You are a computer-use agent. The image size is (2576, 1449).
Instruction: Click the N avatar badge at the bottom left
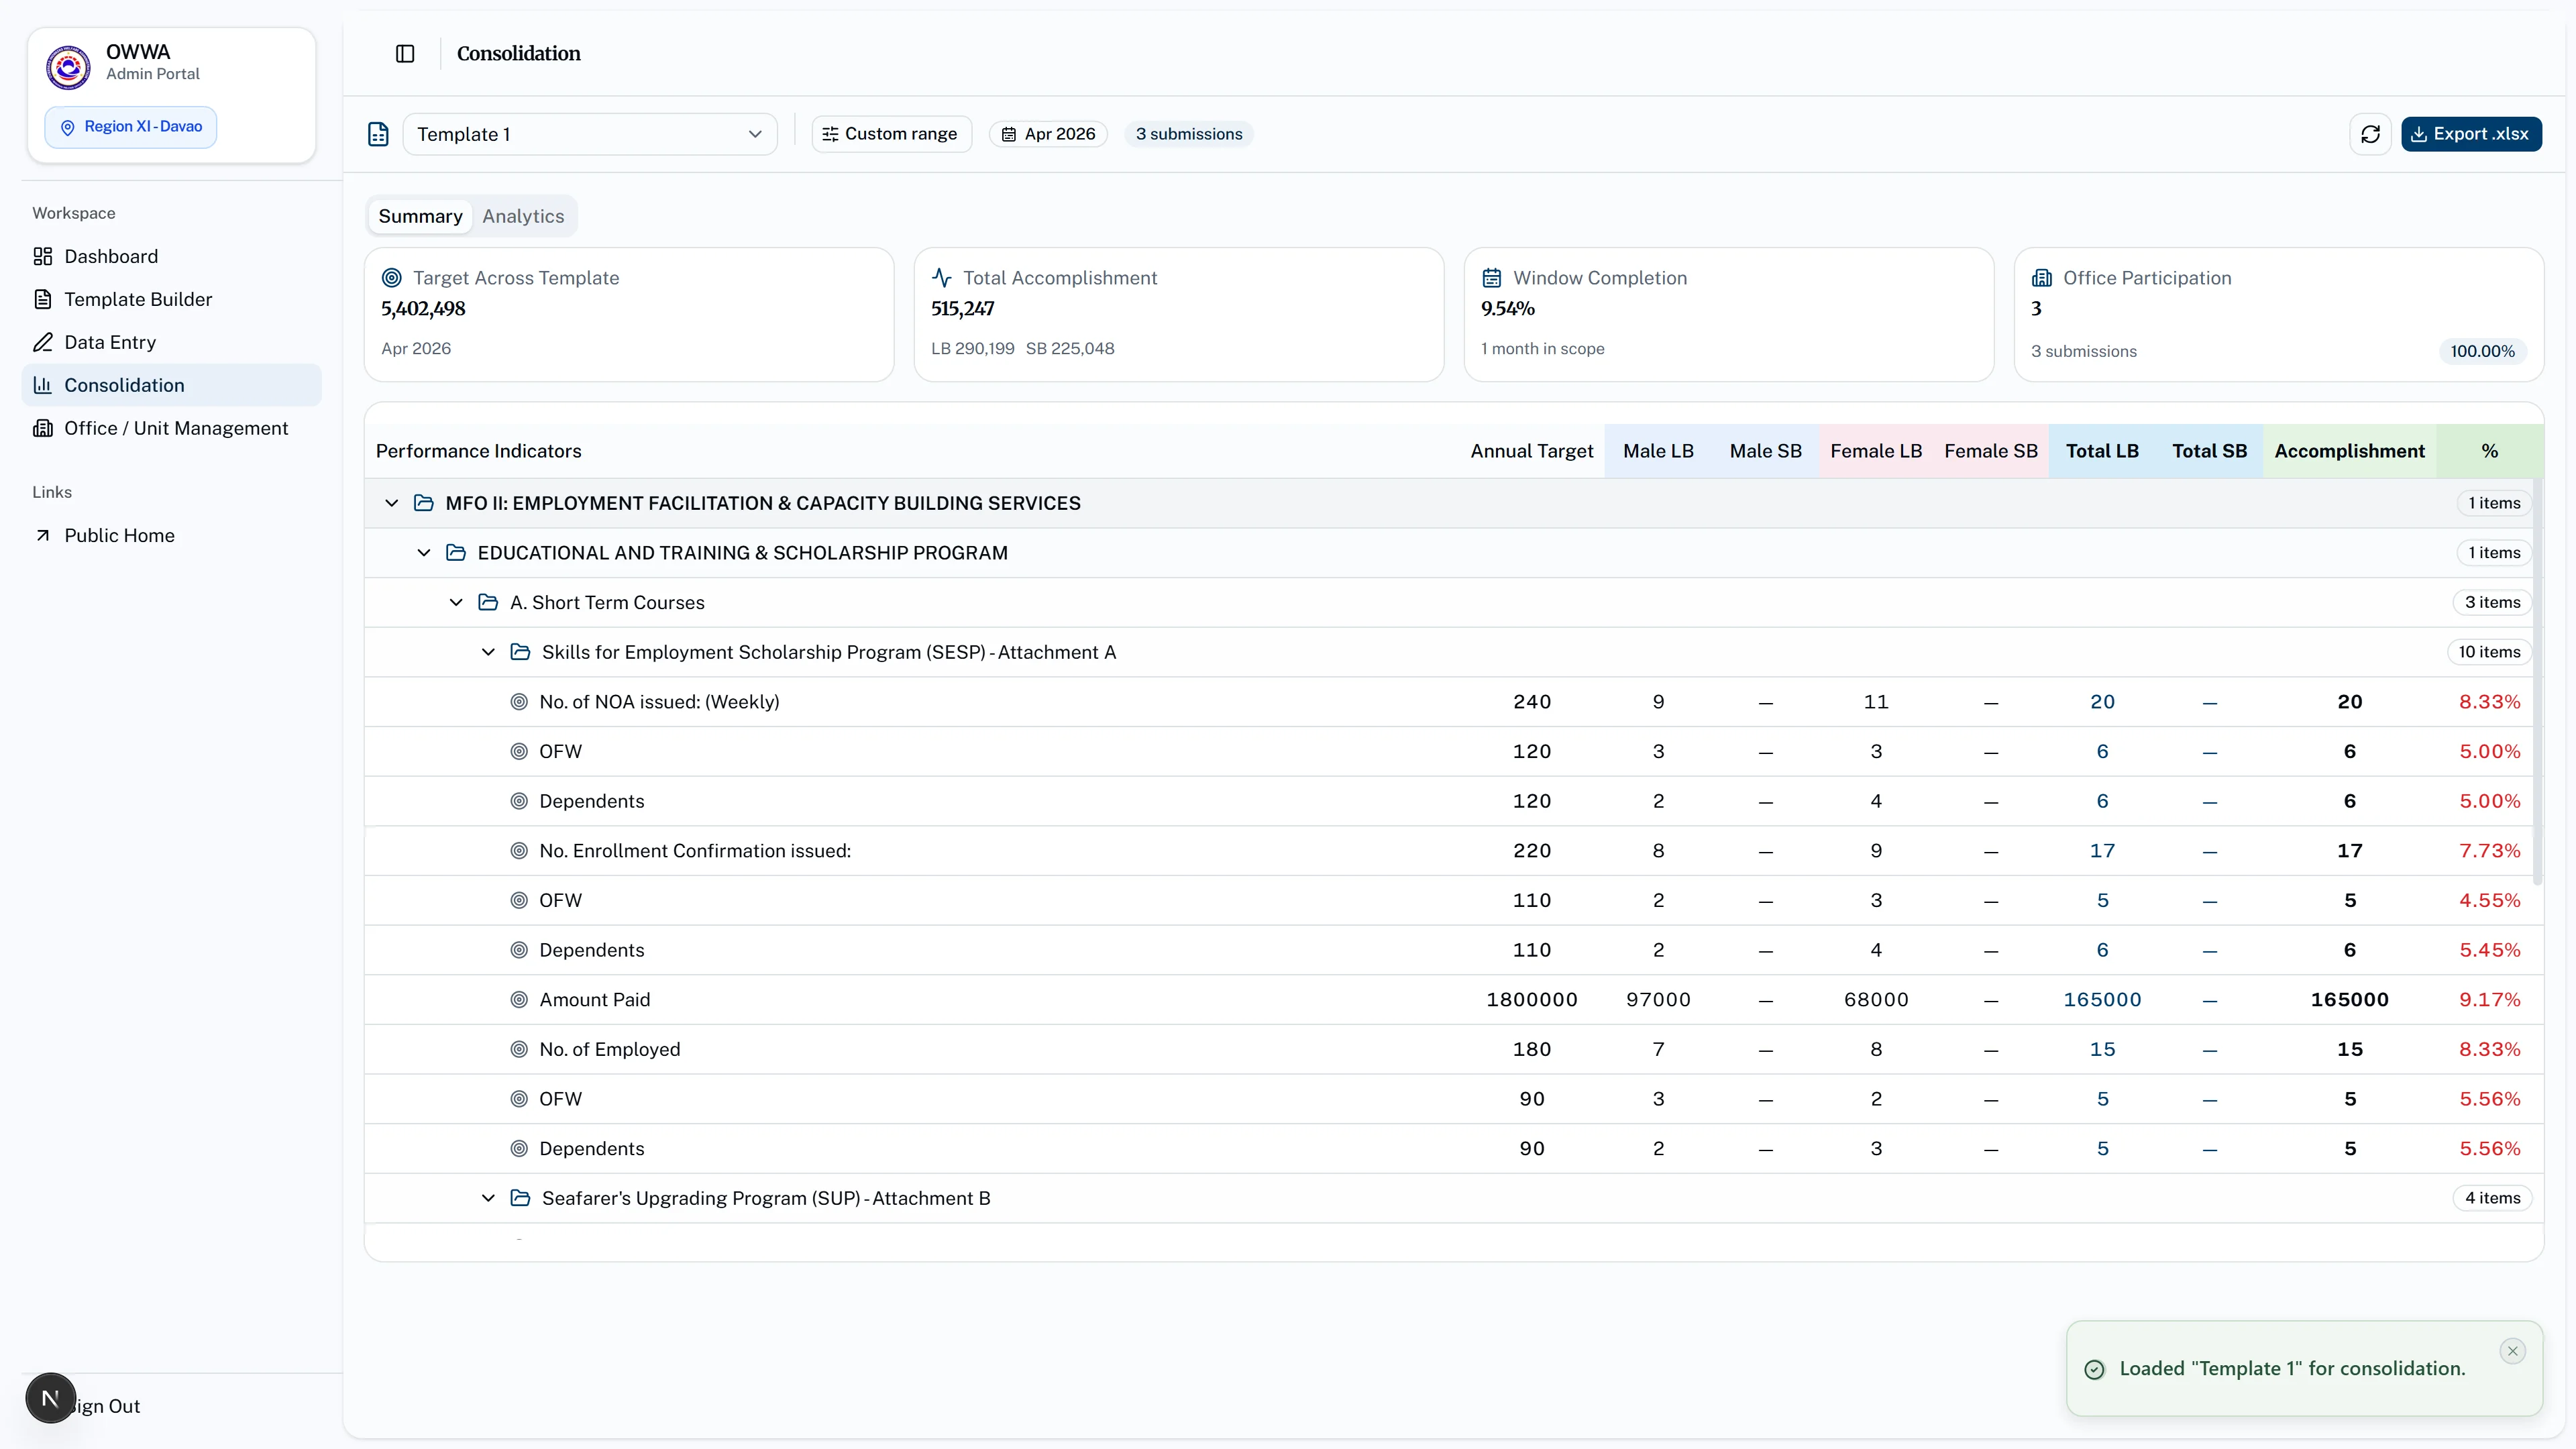[50, 1398]
